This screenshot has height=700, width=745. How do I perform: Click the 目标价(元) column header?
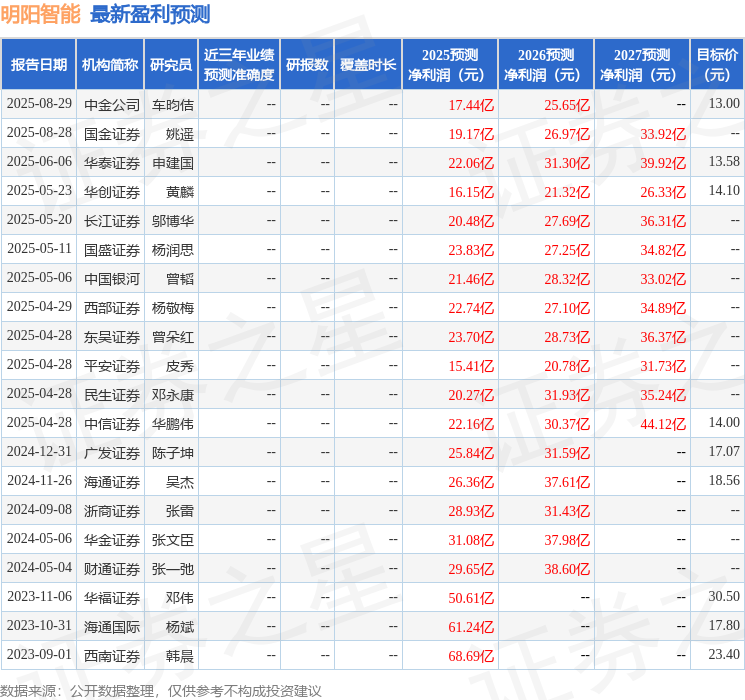pos(716,65)
